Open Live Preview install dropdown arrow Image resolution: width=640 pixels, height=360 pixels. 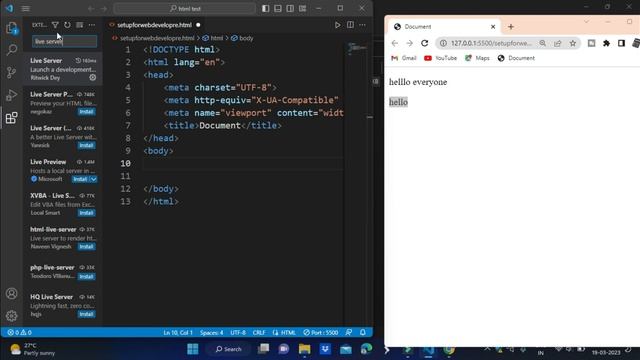(x=93, y=179)
